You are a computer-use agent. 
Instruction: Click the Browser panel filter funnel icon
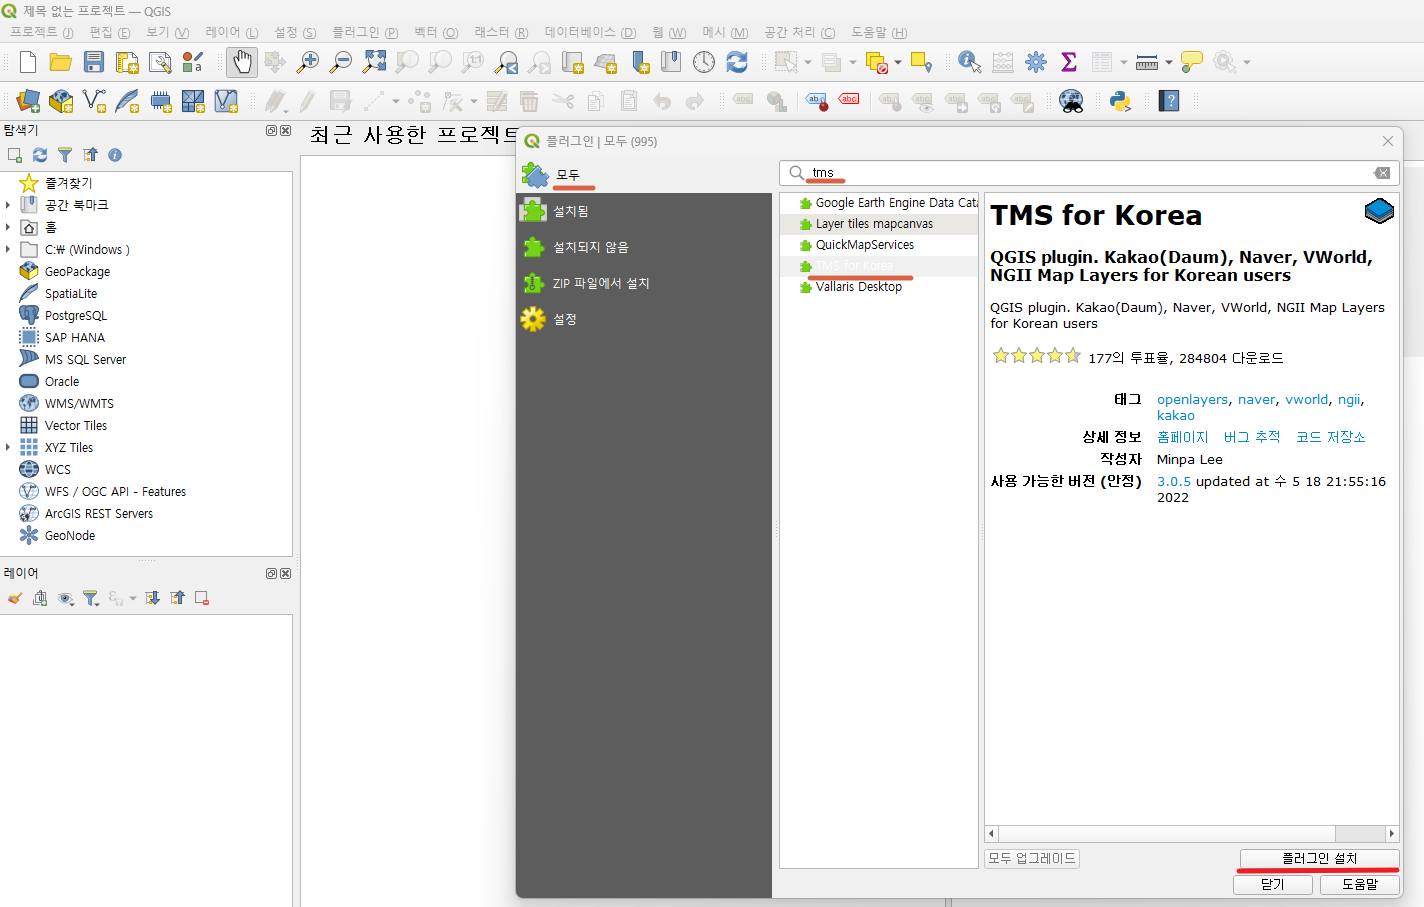65,155
